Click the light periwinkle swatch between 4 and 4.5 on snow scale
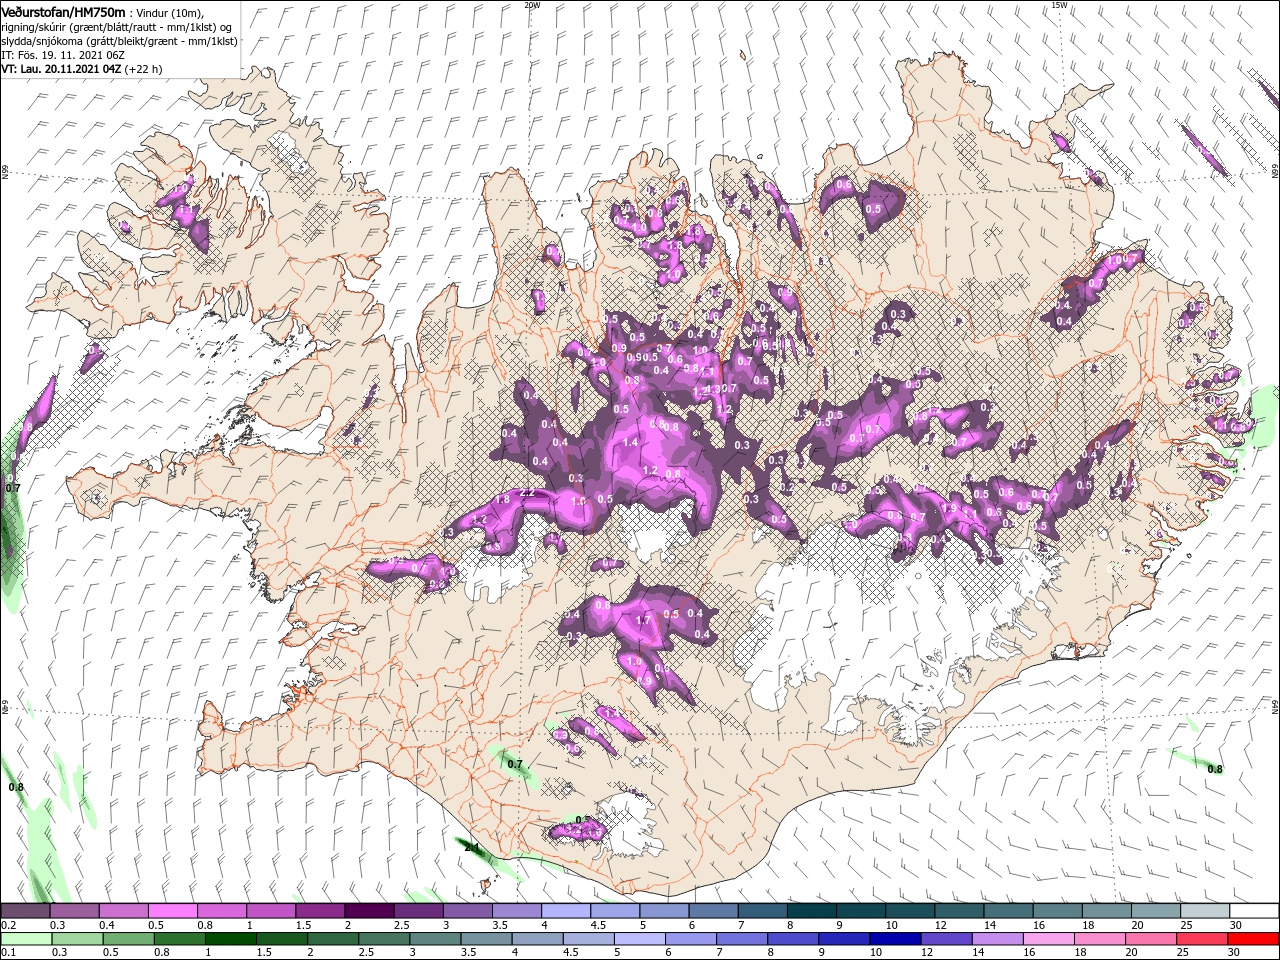Image resolution: width=1280 pixels, height=960 pixels. (x=565, y=911)
